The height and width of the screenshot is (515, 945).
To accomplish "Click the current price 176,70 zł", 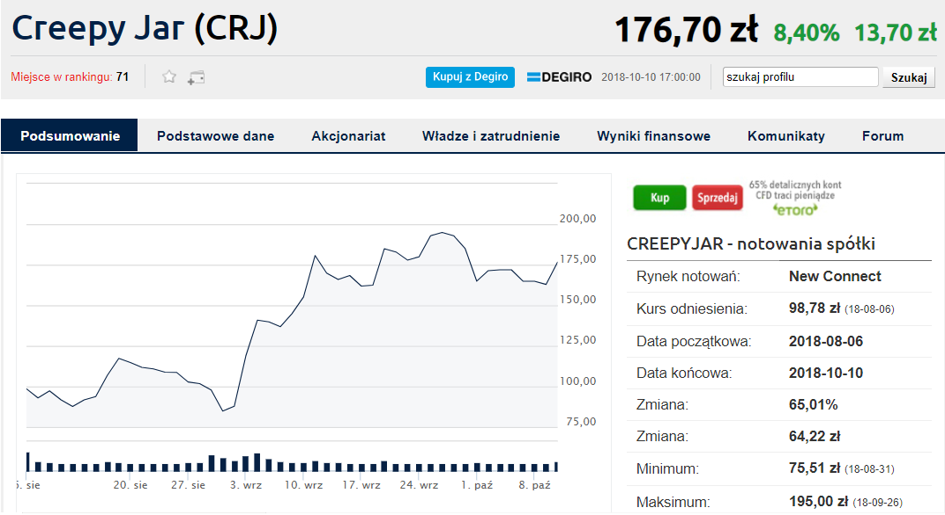I will [686, 30].
